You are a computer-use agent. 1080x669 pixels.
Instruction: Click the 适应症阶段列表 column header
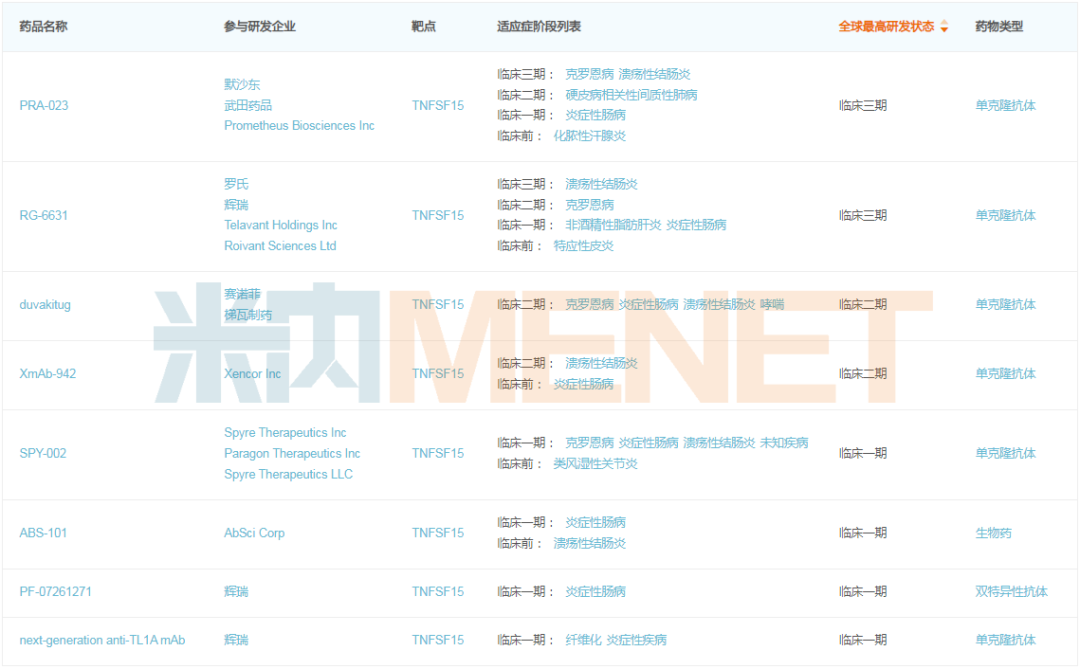click(x=539, y=27)
